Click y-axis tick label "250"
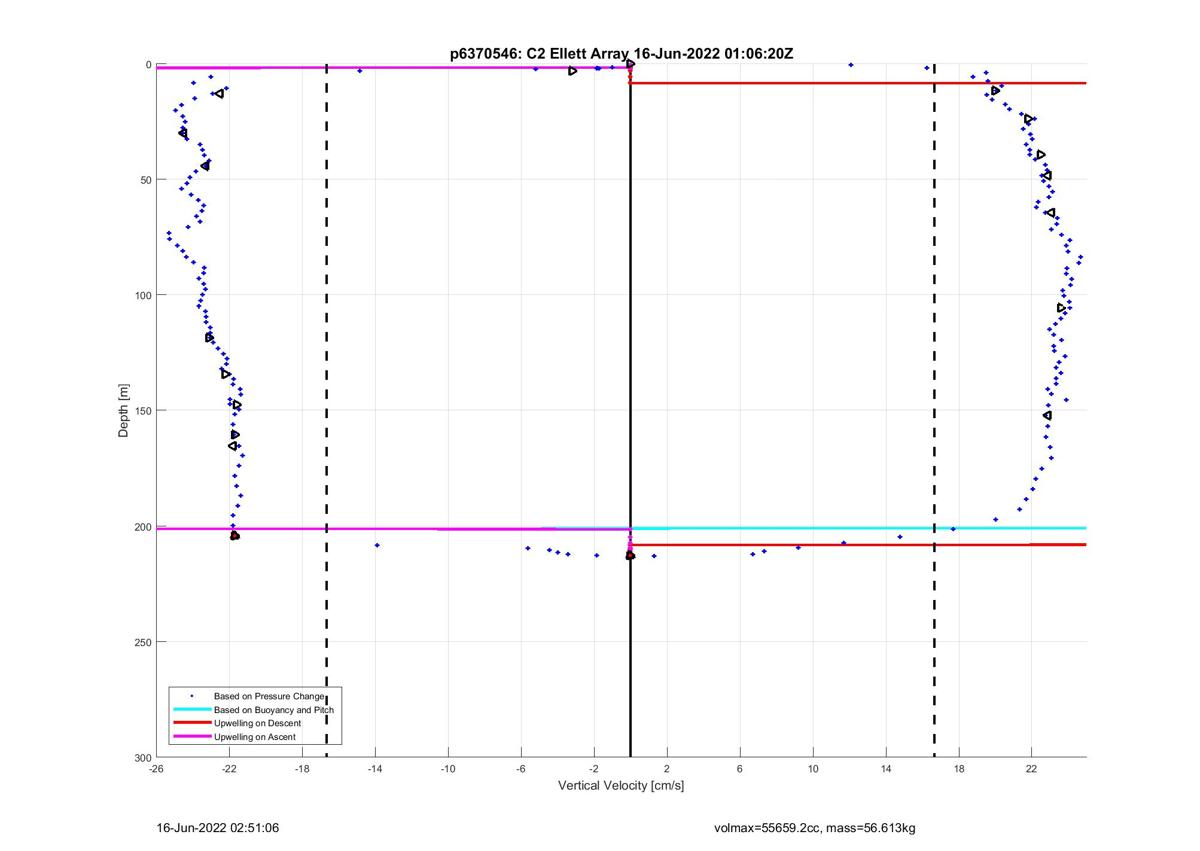This screenshot has height=851, width=1200. pyautogui.click(x=142, y=642)
